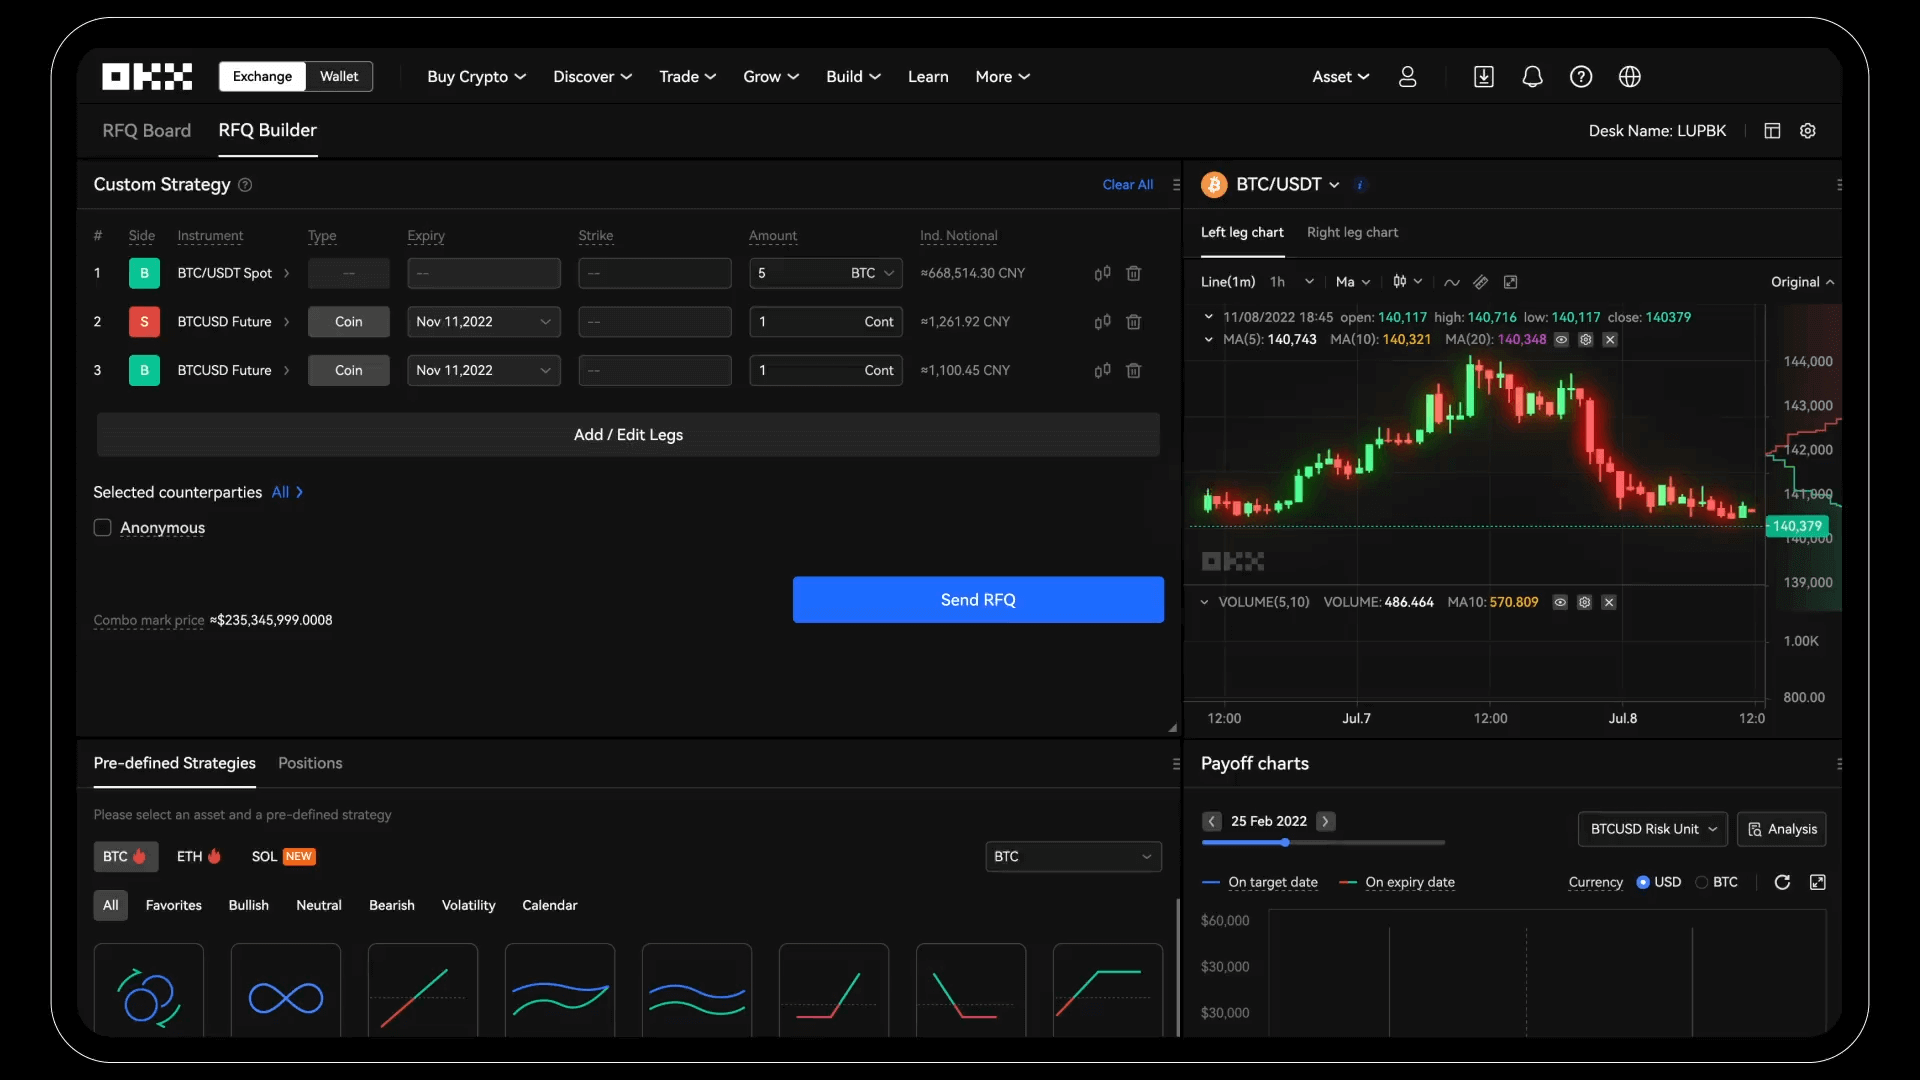1920x1080 pixels.
Task: Open BTCUSD Risk Unit dropdown
Action: [1650, 828]
